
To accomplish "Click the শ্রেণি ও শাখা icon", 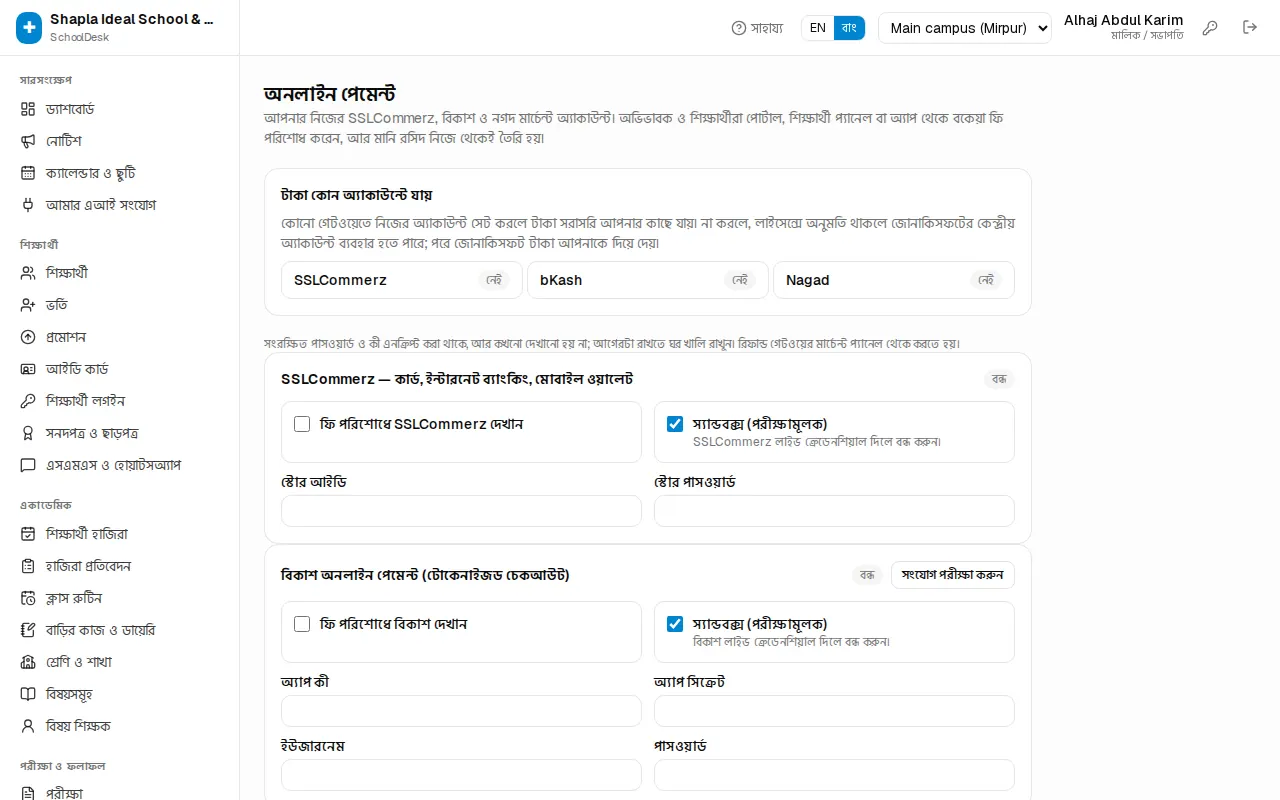I will pyautogui.click(x=28, y=662).
